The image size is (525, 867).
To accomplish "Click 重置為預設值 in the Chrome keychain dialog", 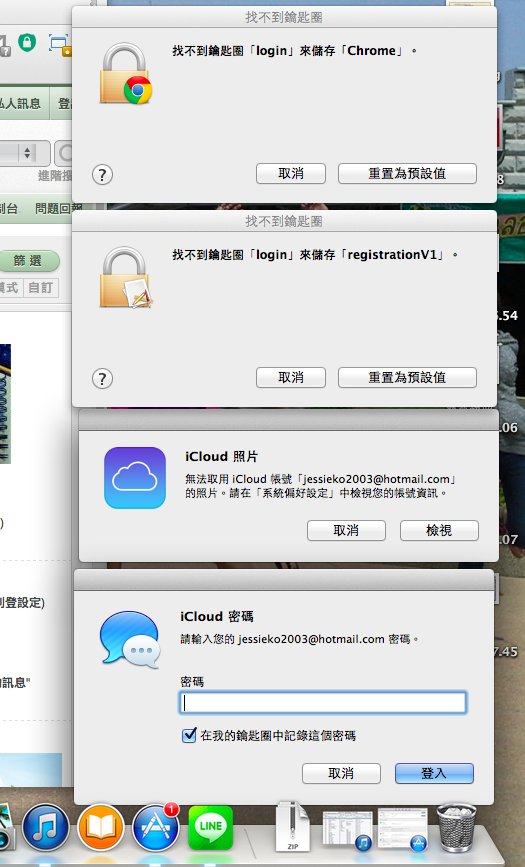I will click(x=407, y=173).
